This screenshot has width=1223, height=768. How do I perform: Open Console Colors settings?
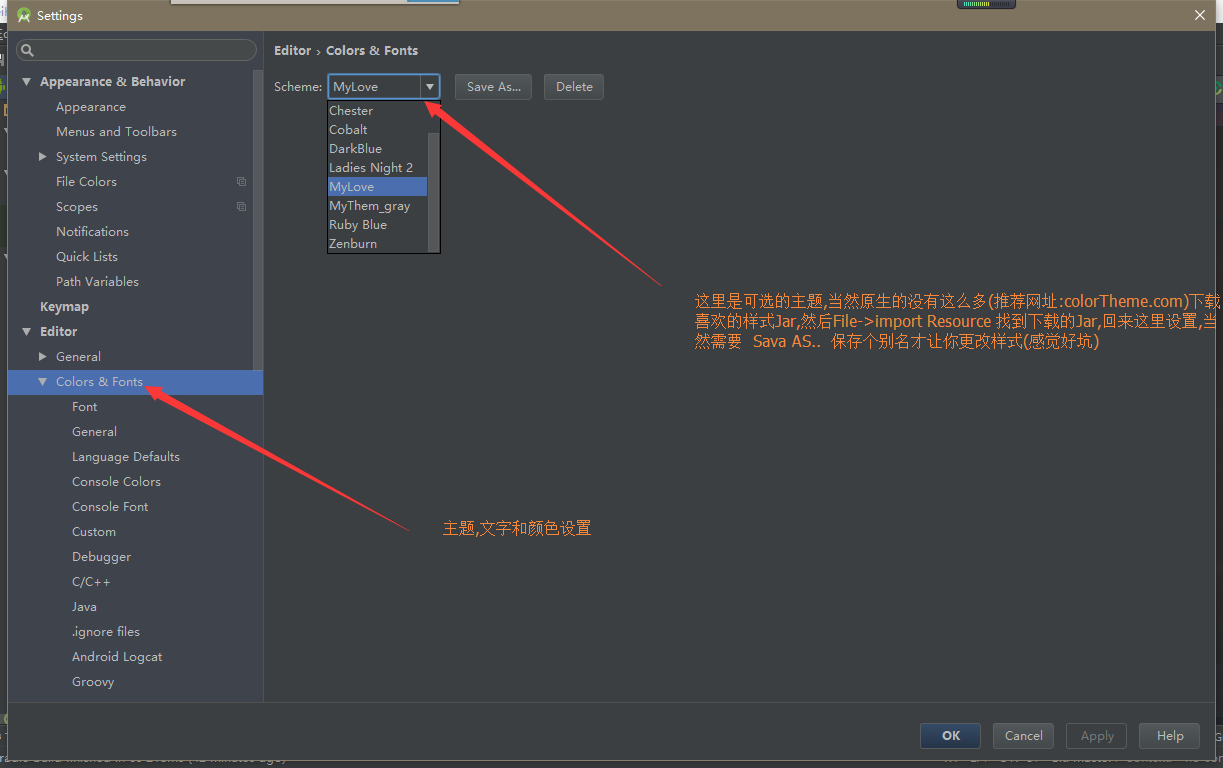click(116, 482)
